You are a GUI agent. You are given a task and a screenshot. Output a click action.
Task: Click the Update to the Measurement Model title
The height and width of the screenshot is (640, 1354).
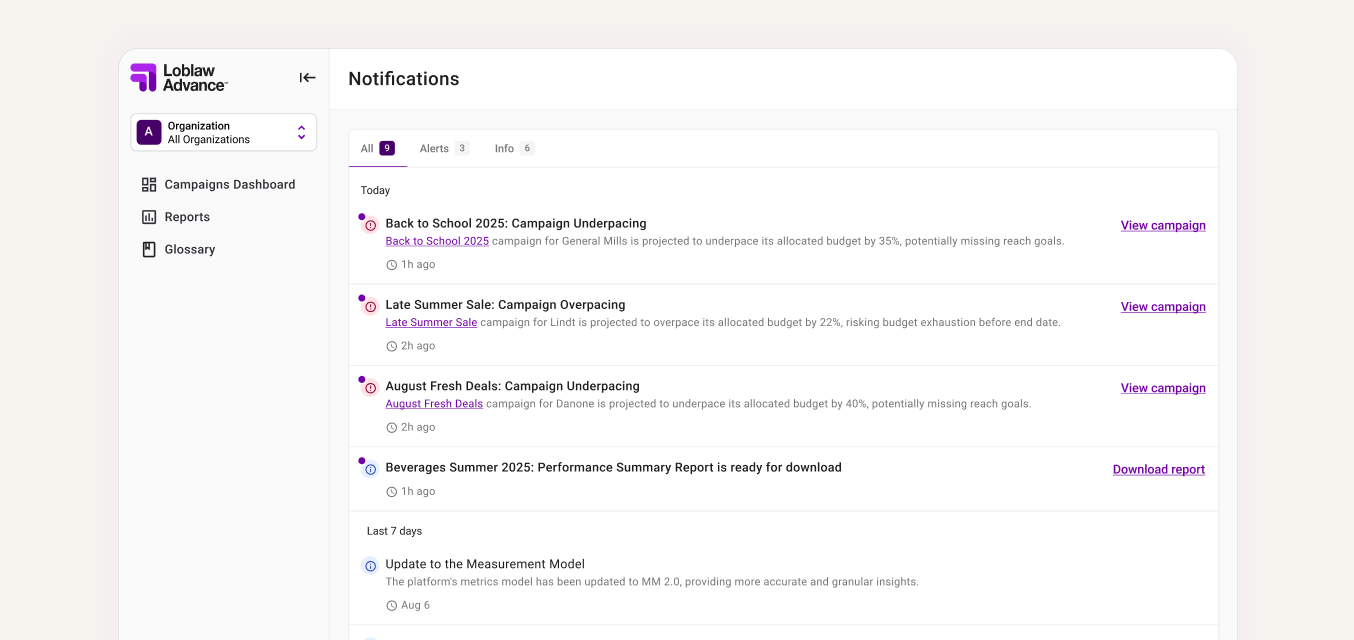[485, 564]
